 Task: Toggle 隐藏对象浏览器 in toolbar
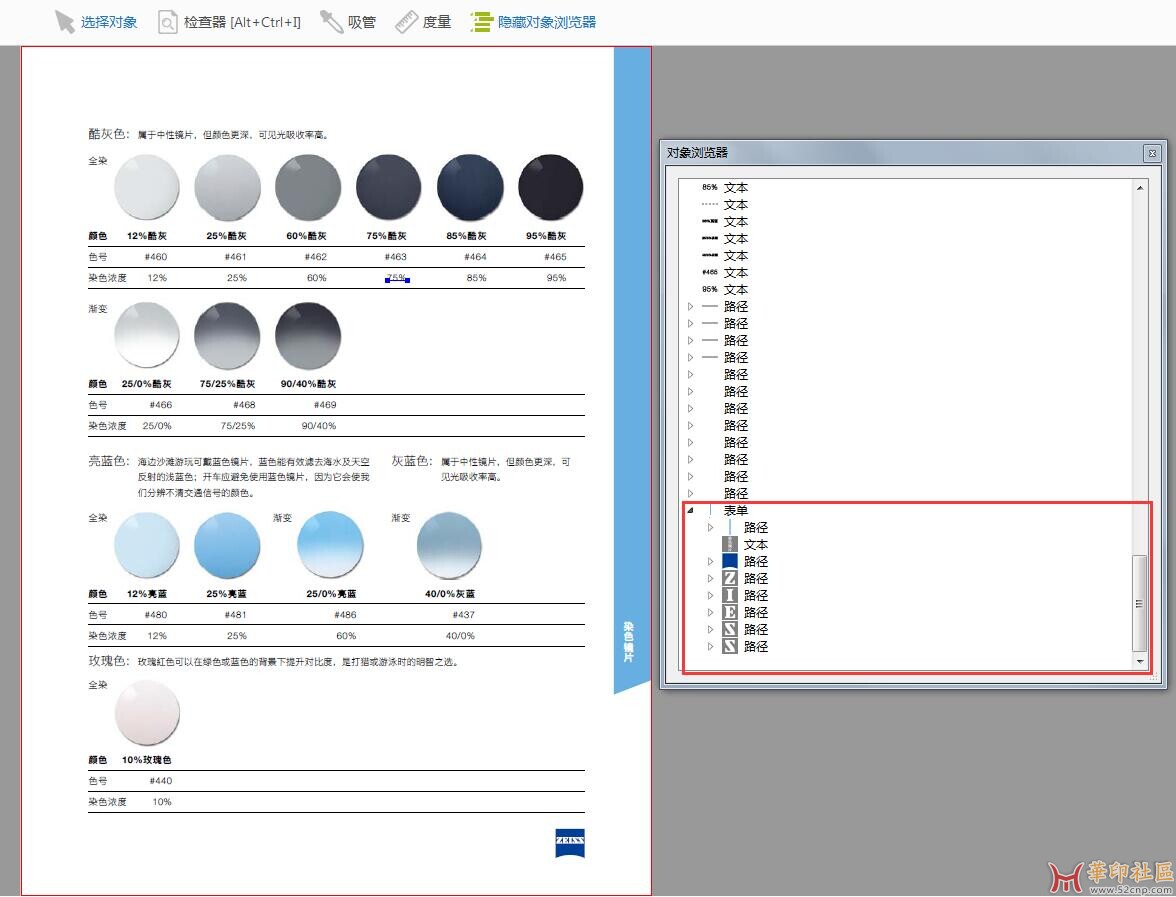533,22
